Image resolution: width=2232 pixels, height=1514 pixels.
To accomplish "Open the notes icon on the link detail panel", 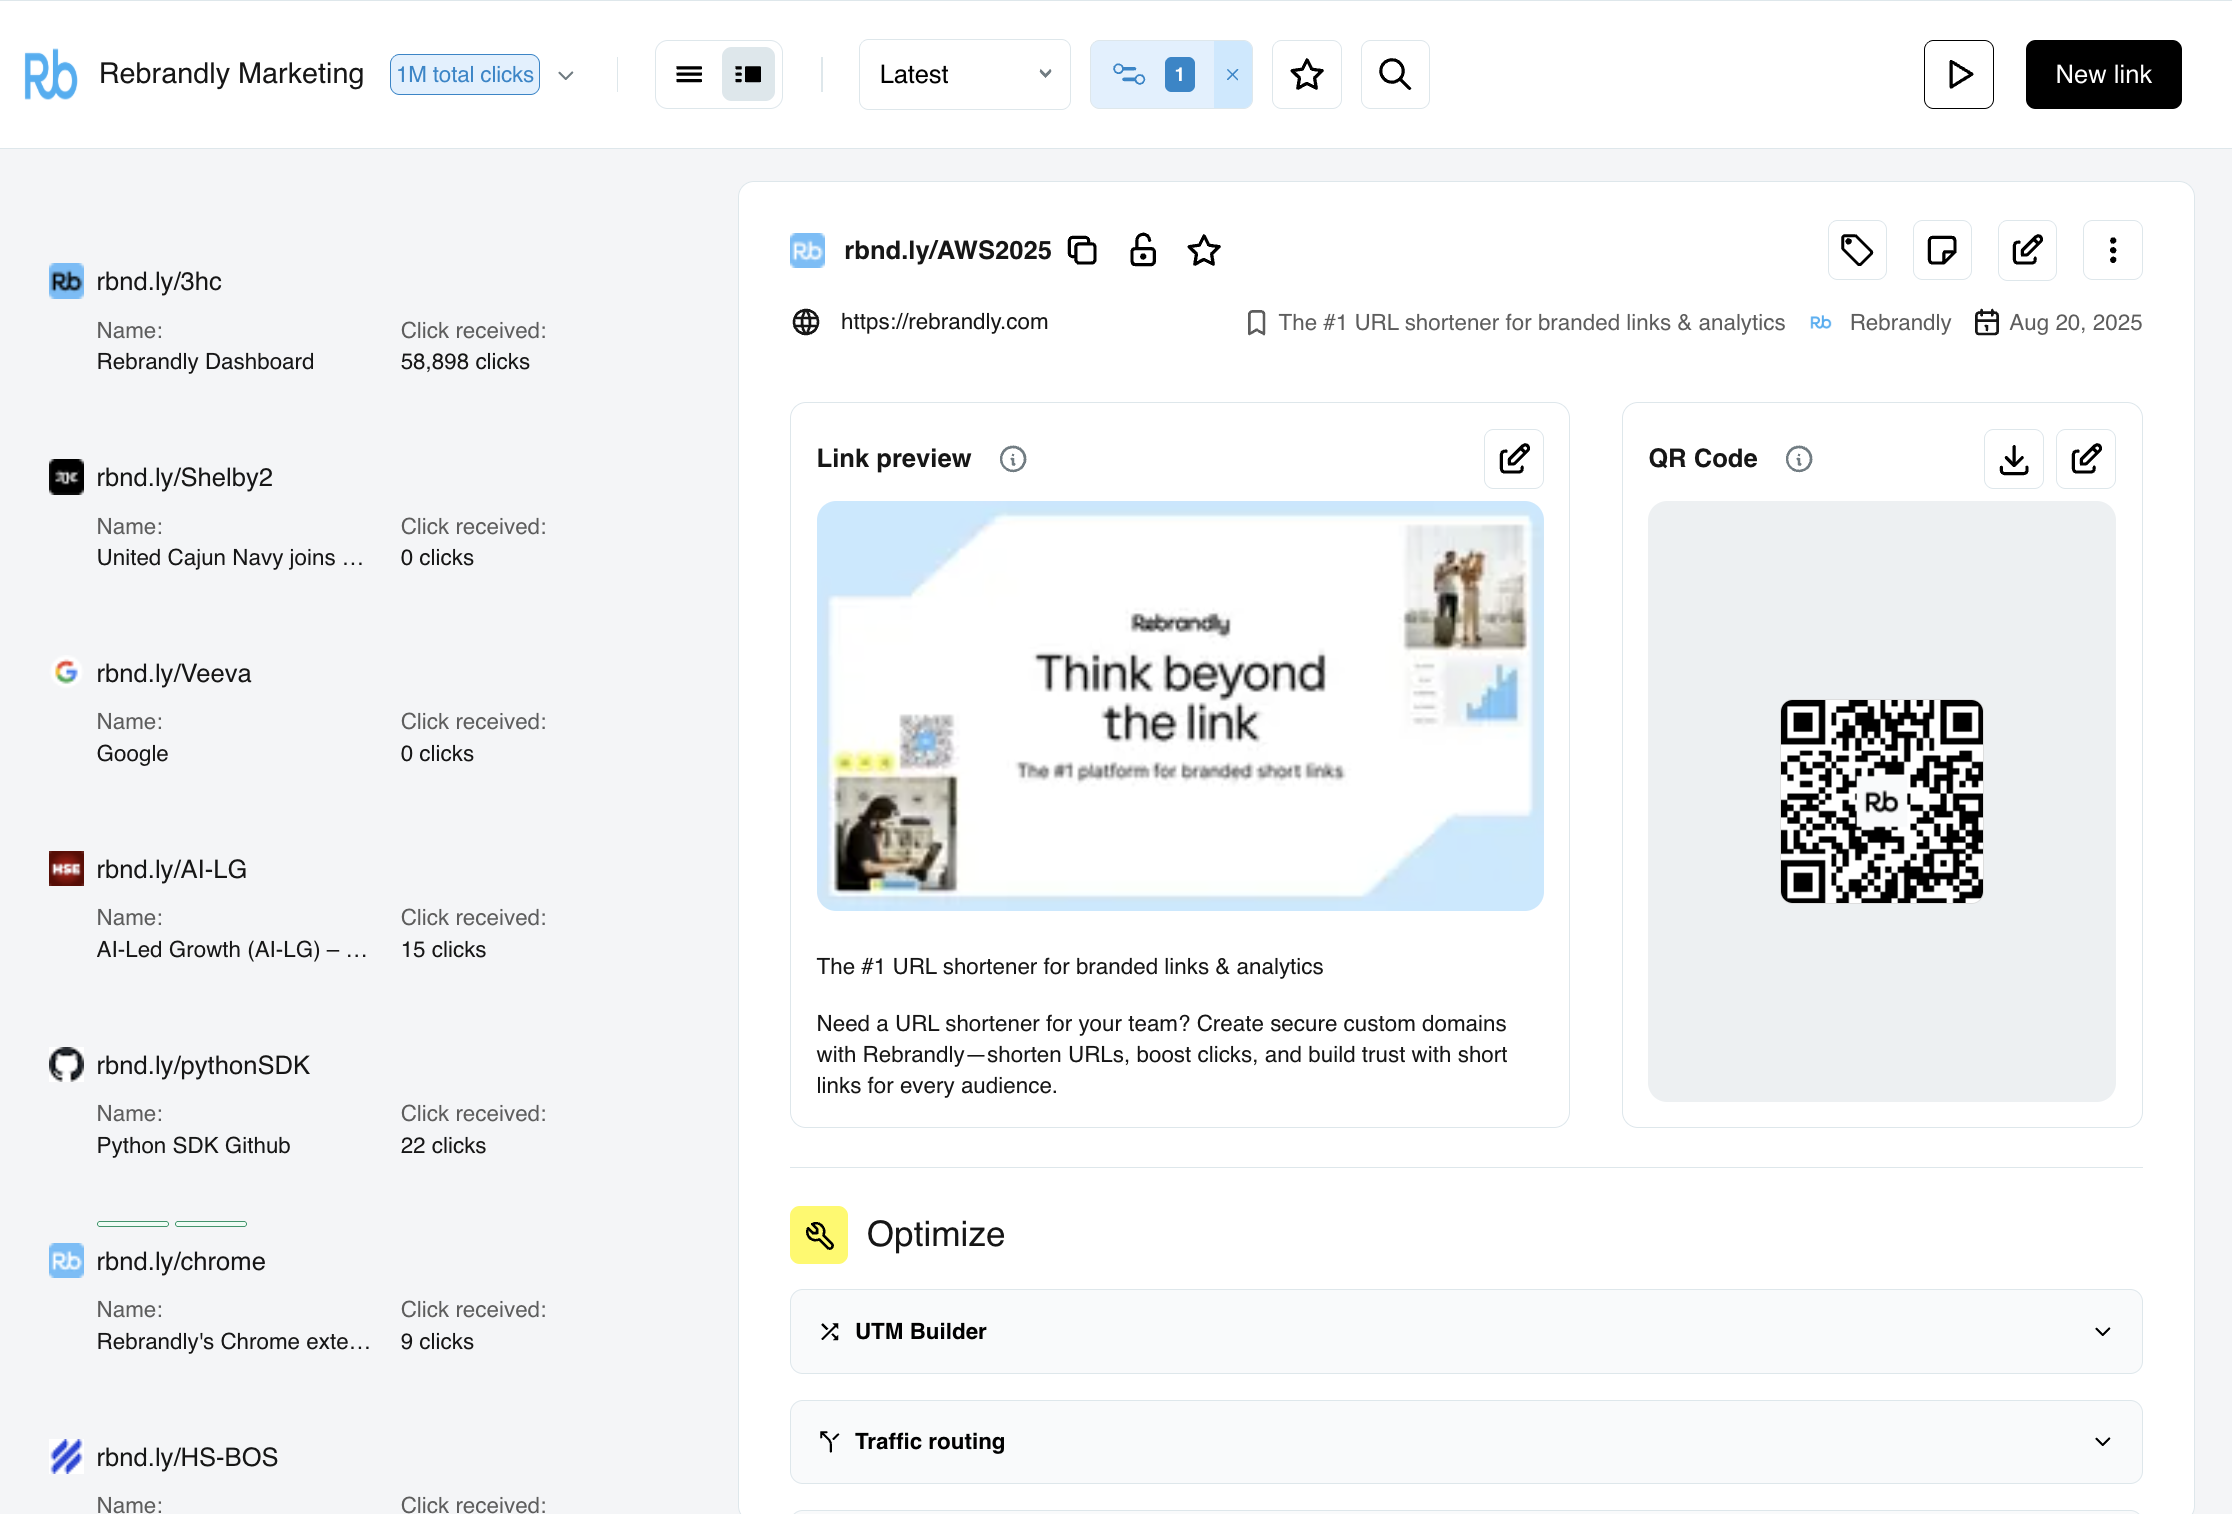I will 1942,250.
